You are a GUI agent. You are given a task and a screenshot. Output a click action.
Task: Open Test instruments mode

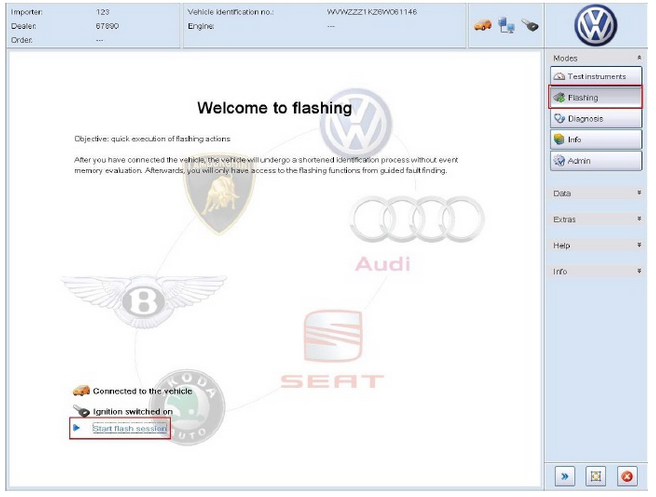coord(596,76)
